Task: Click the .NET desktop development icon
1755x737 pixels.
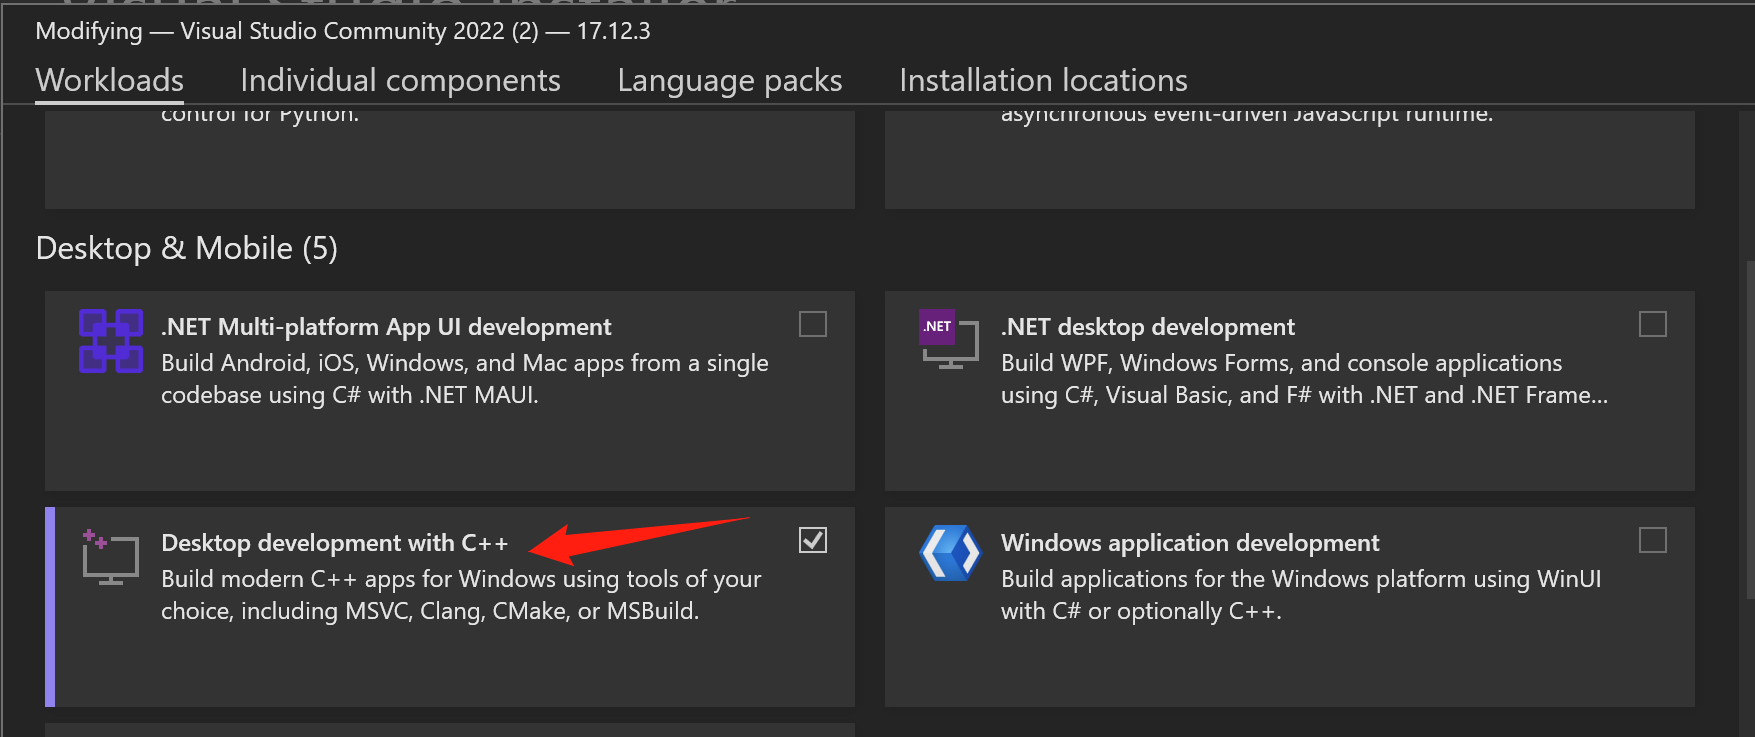Action: [x=949, y=339]
